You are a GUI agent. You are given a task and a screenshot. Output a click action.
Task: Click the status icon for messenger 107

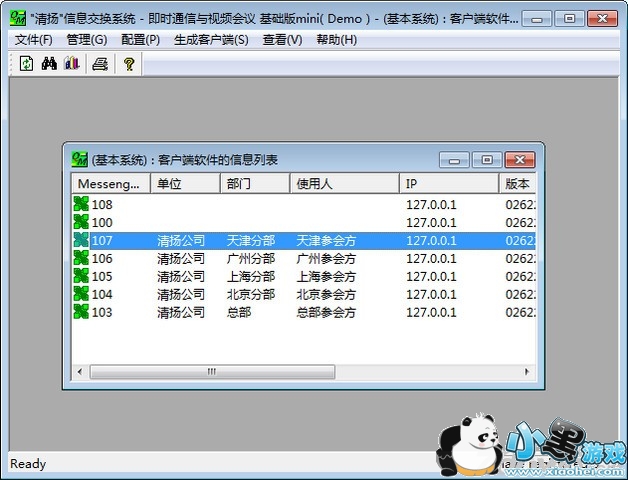click(81, 240)
